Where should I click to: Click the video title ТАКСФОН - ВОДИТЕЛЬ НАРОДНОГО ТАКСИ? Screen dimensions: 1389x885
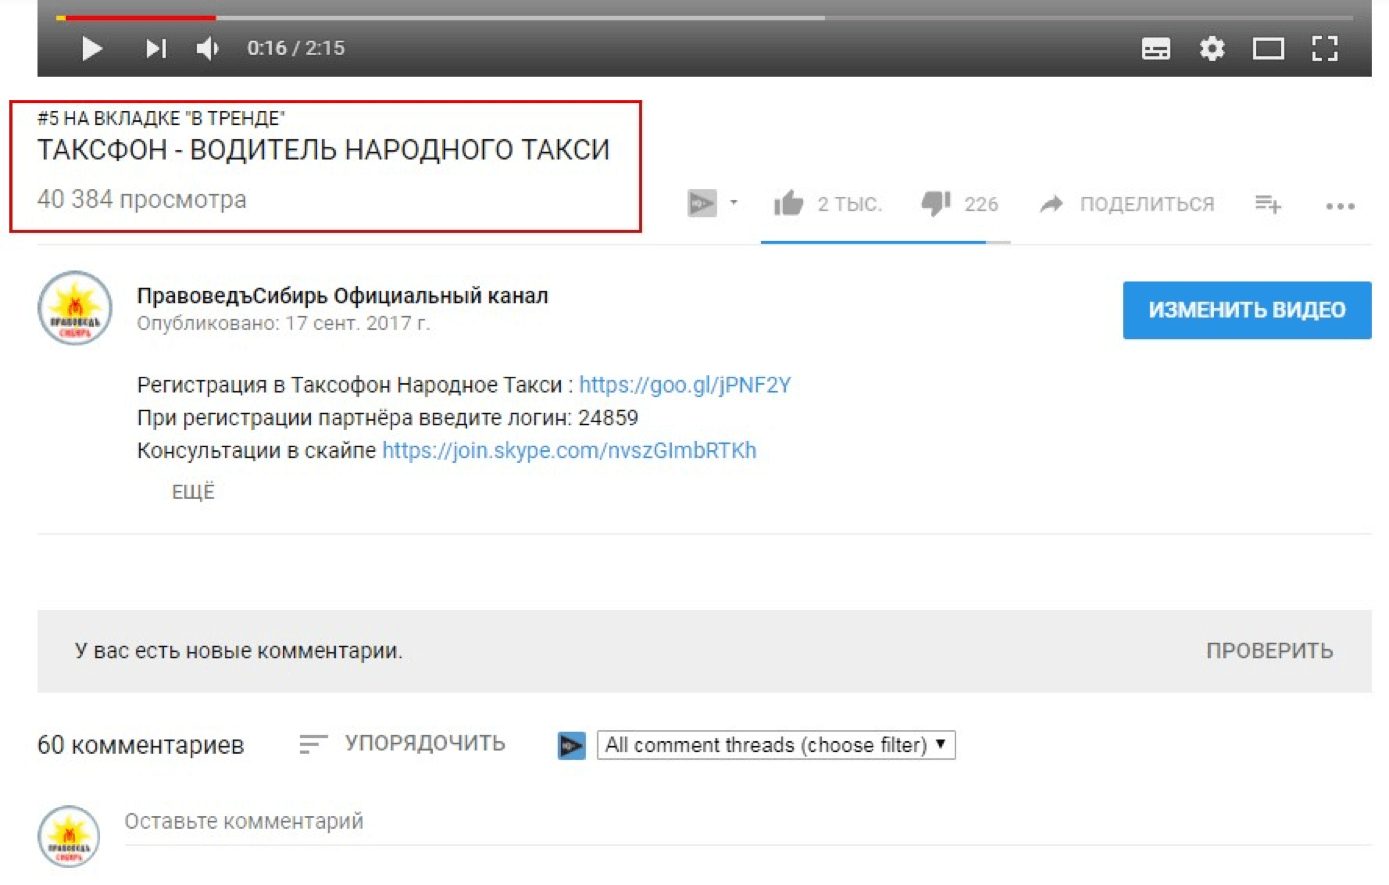[x=323, y=150]
